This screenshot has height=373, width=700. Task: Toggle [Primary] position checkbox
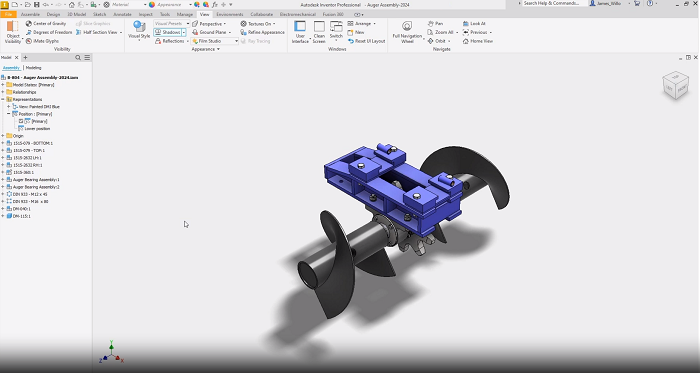[21, 121]
